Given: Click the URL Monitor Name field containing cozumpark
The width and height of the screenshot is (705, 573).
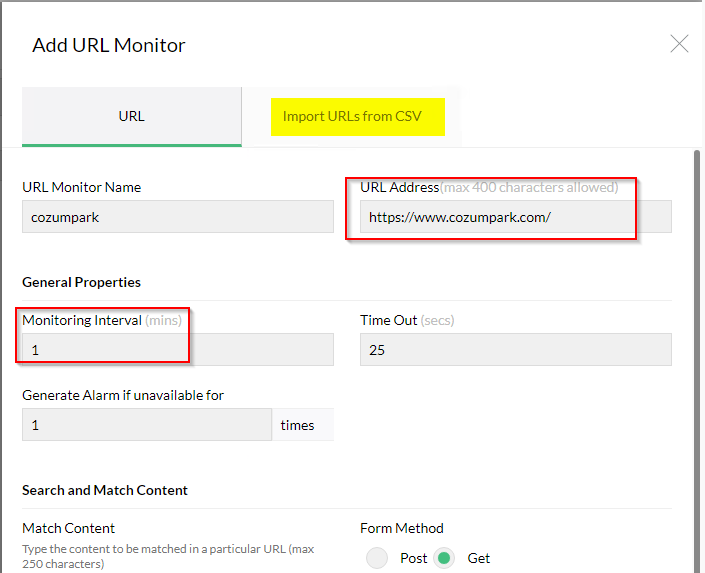Looking at the screenshot, I should [x=178, y=217].
